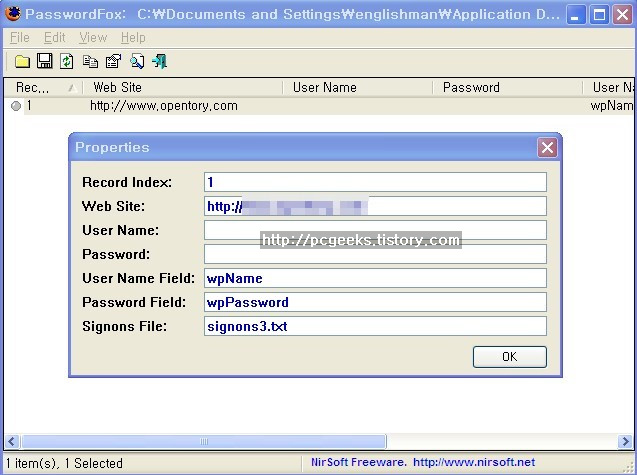
Task: Click the Password column header
Action: [507, 87]
